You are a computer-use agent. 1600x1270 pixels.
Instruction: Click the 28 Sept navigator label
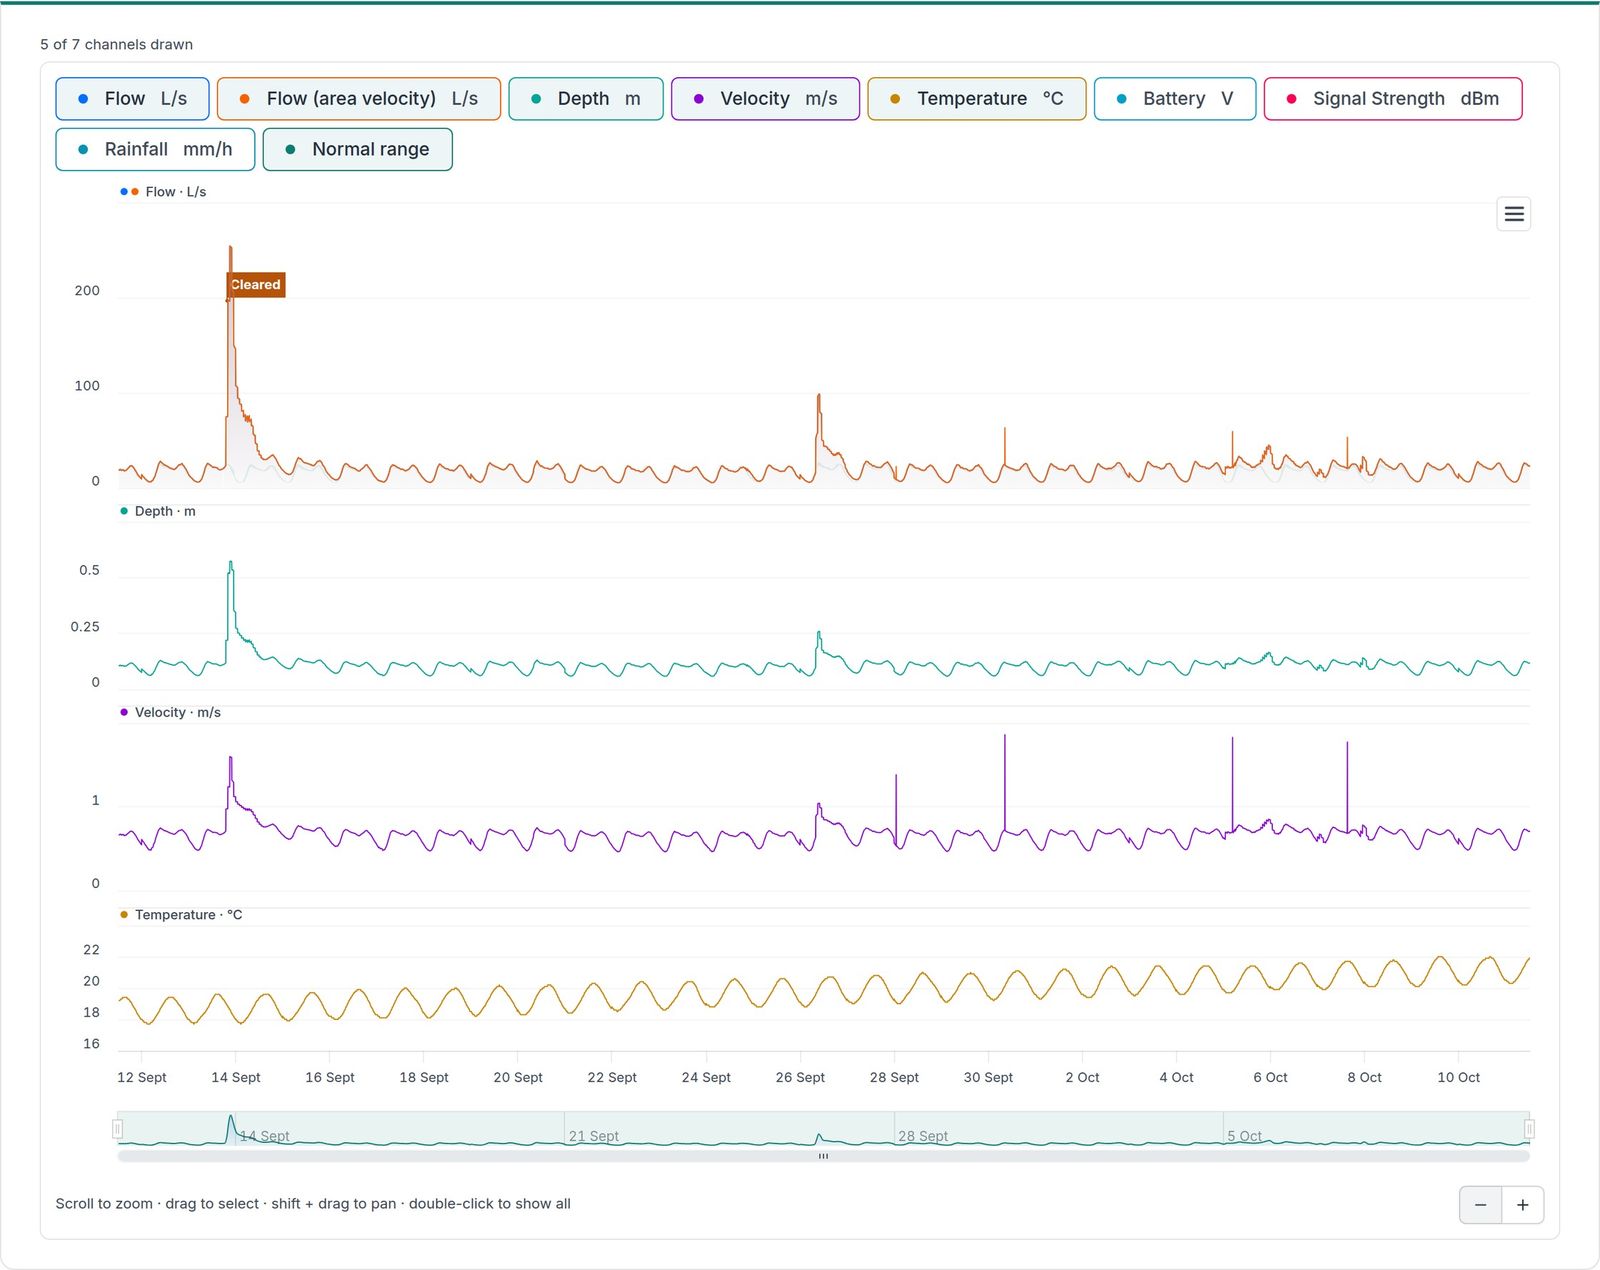pyautogui.click(x=923, y=1136)
